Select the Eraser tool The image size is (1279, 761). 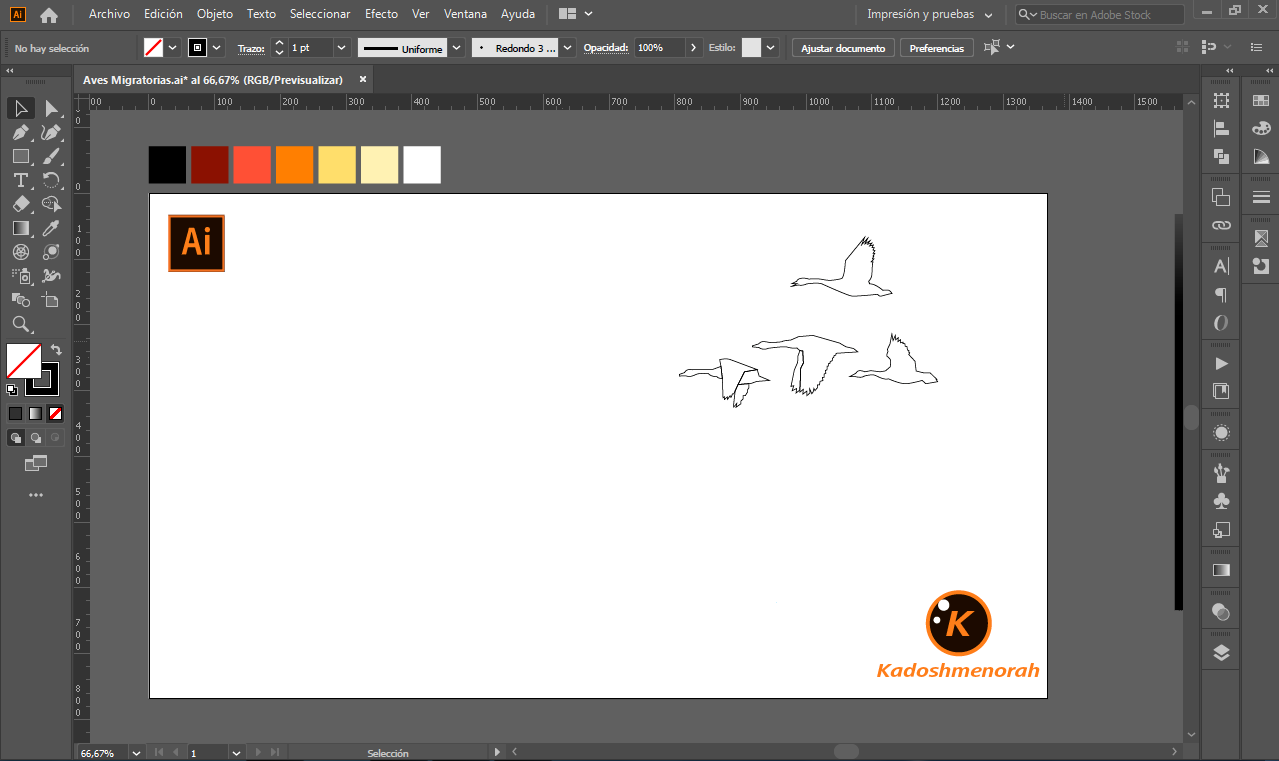pos(20,204)
